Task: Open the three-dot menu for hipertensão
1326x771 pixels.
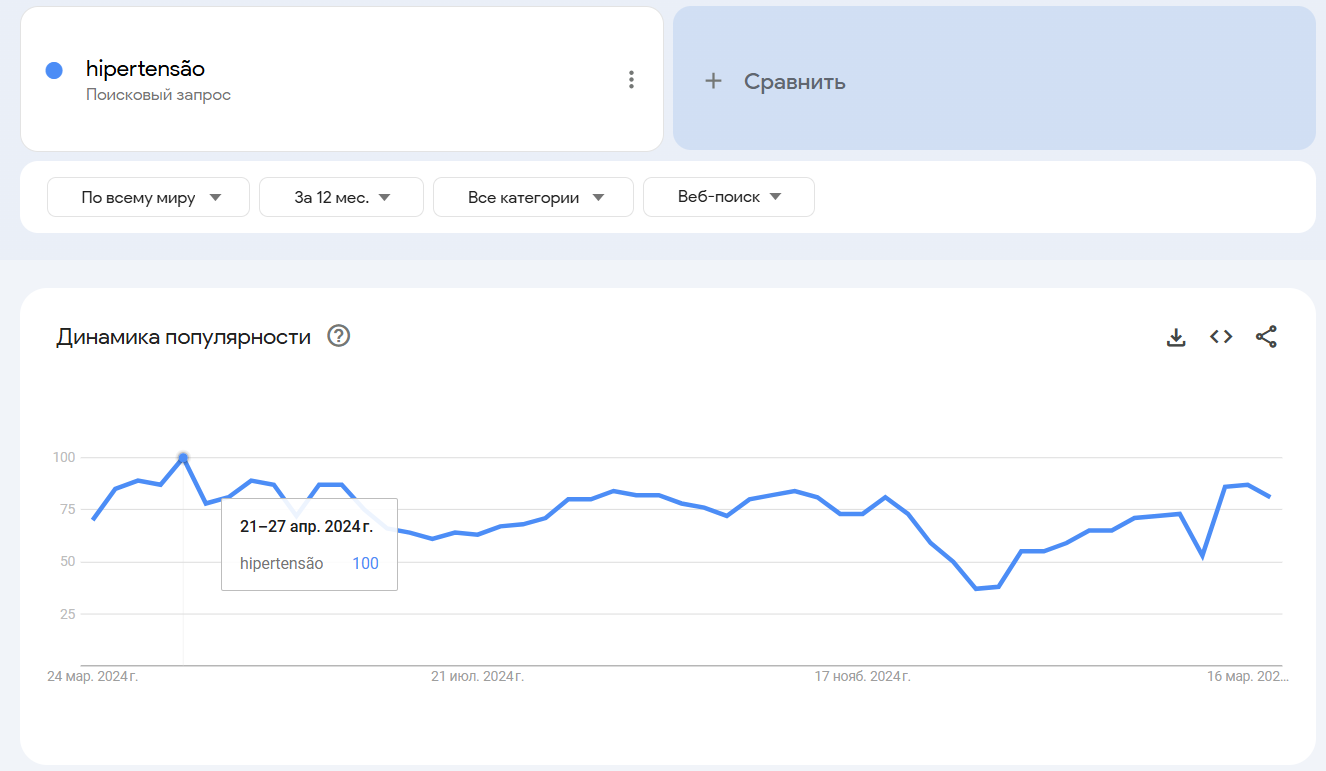Action: click(x=631, y=80)
